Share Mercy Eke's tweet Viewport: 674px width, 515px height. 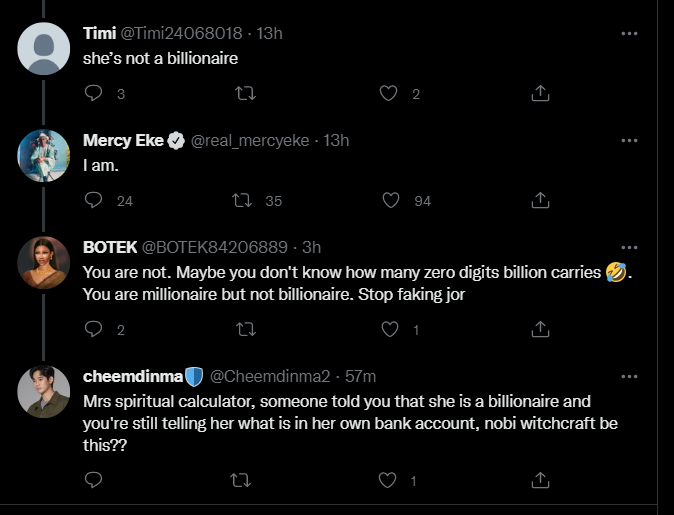(539, 201)
